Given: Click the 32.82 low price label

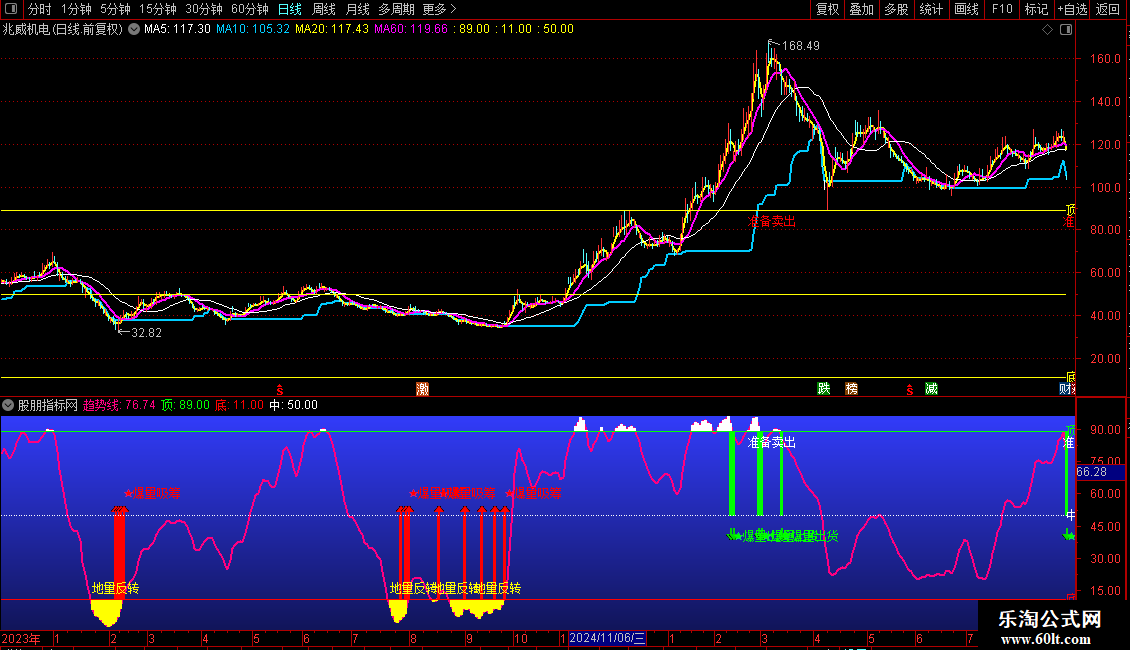Looking at the screenshot, I should (x=146, y=333).
